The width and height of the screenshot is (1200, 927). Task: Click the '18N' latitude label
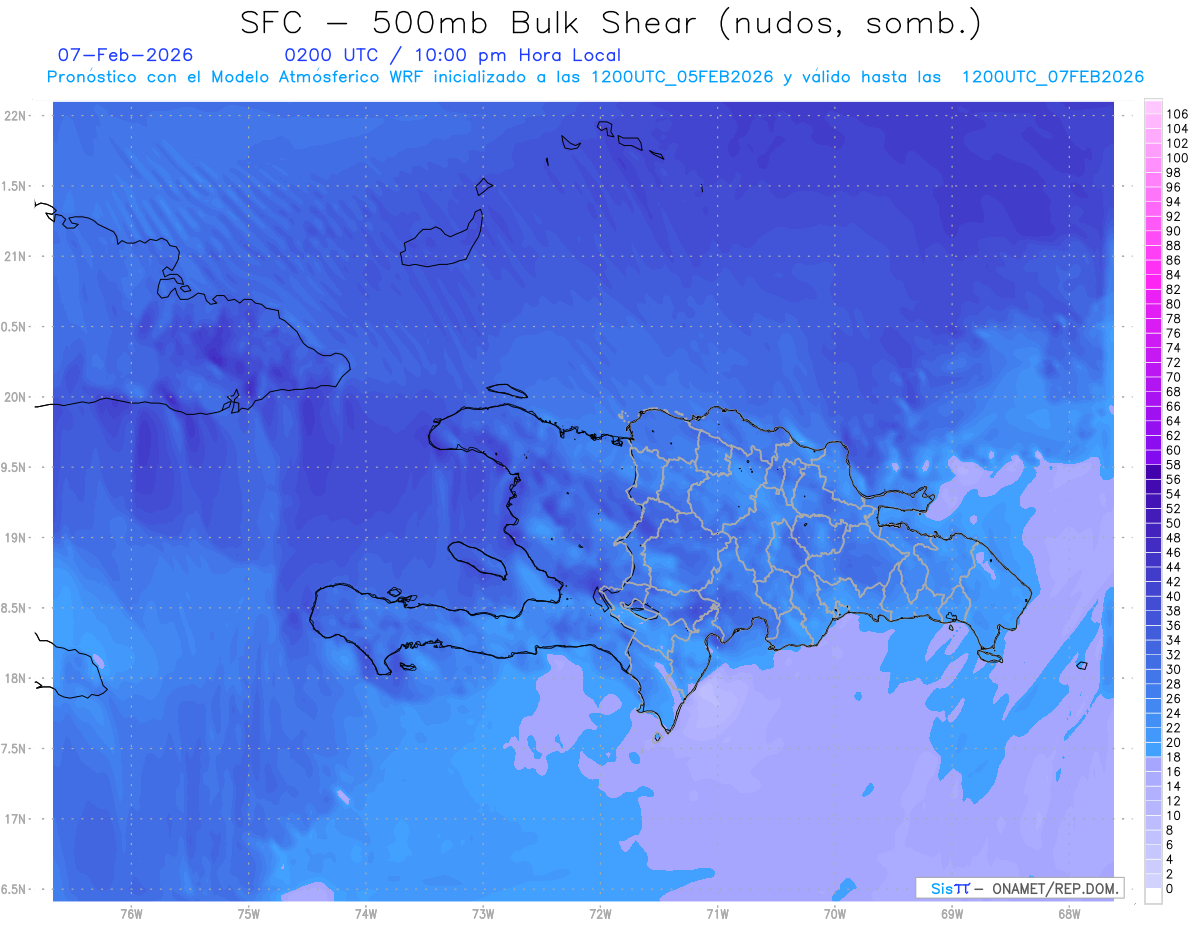[16, 679]
